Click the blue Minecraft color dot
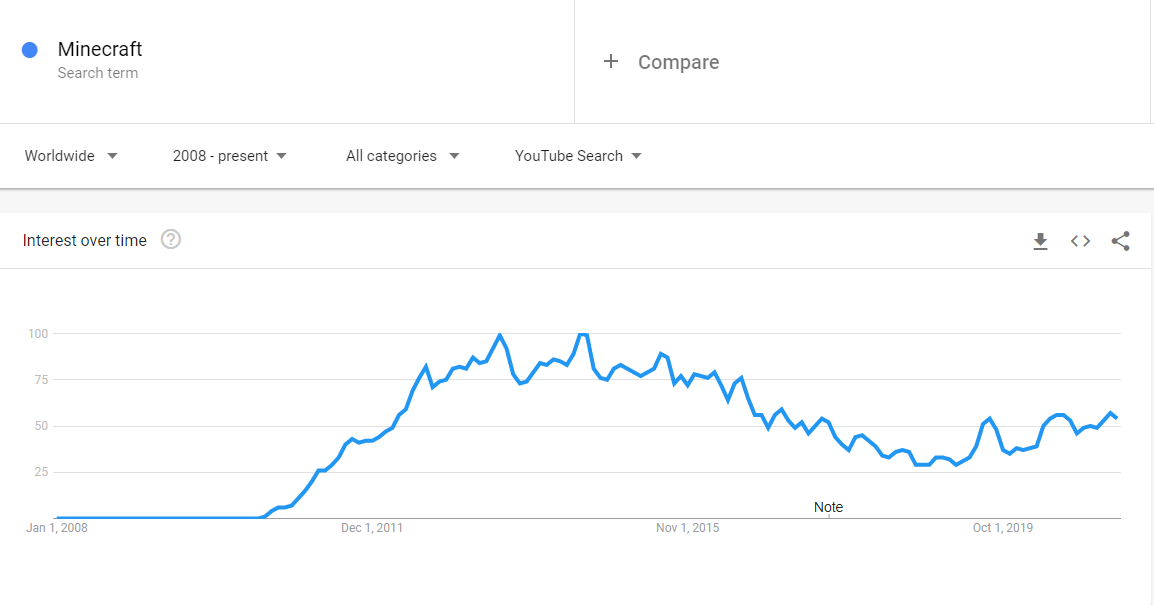Screen dimensions: 1154x605 29,50
